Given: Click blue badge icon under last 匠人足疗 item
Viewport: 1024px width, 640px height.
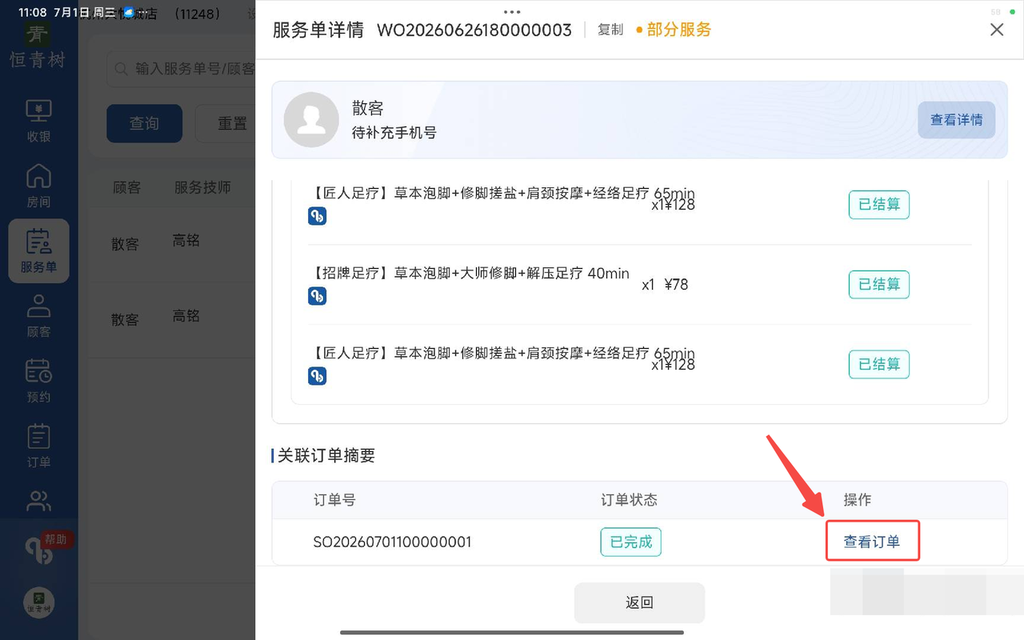Looking at the screenshot, I should 317,376.
